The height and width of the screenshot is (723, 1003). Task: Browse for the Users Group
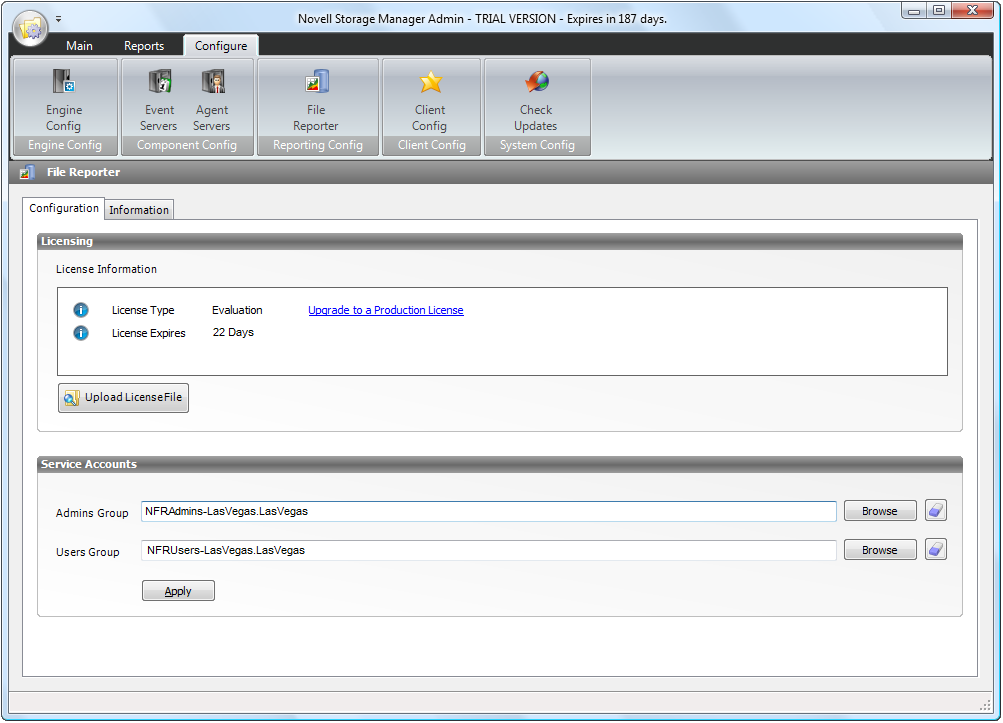coord(880,550)
